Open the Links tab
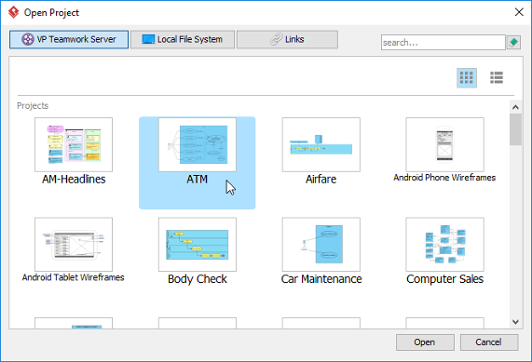 click(x=287, y=39)
